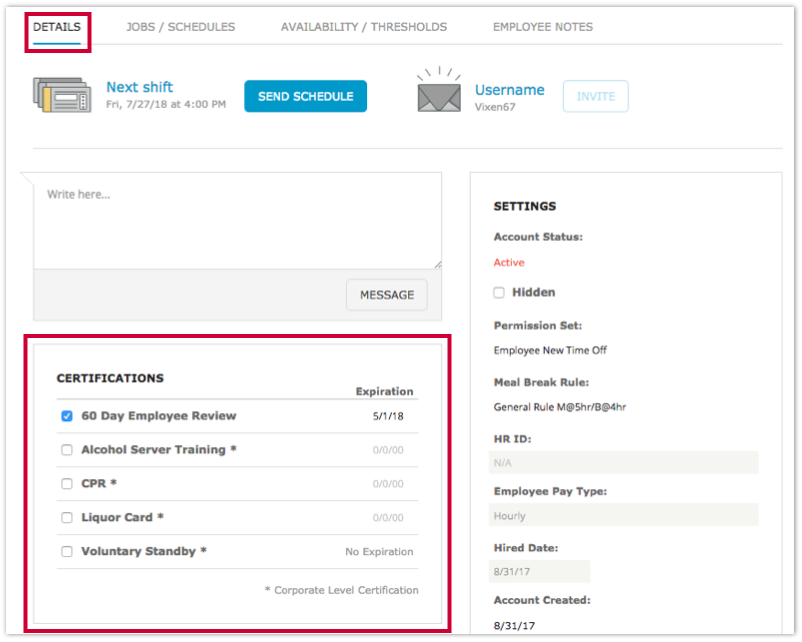
Task: Check the Alcohol Server Training checkbox
Action: coord(67,450)
